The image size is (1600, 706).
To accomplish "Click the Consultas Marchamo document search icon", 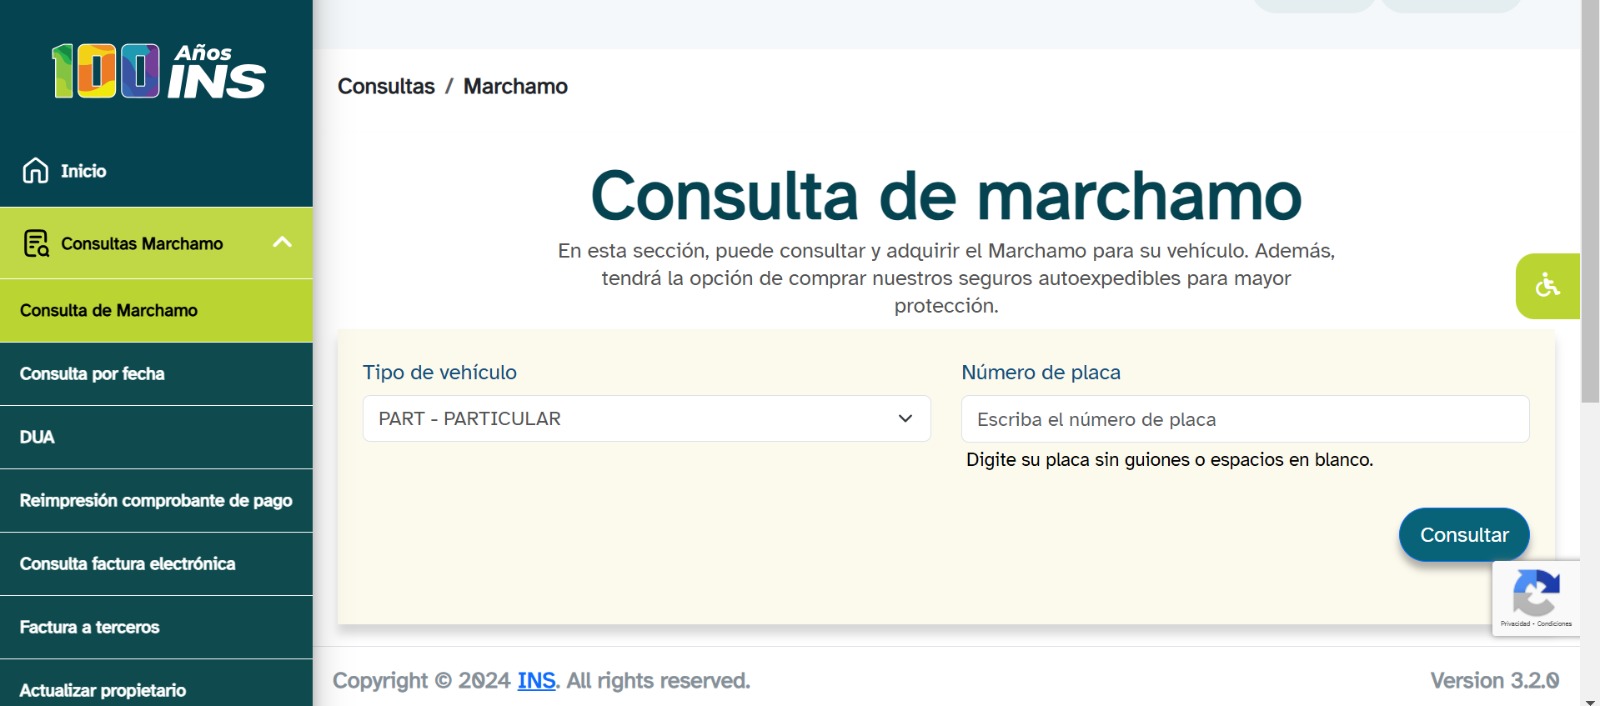I will coord(36,243).
